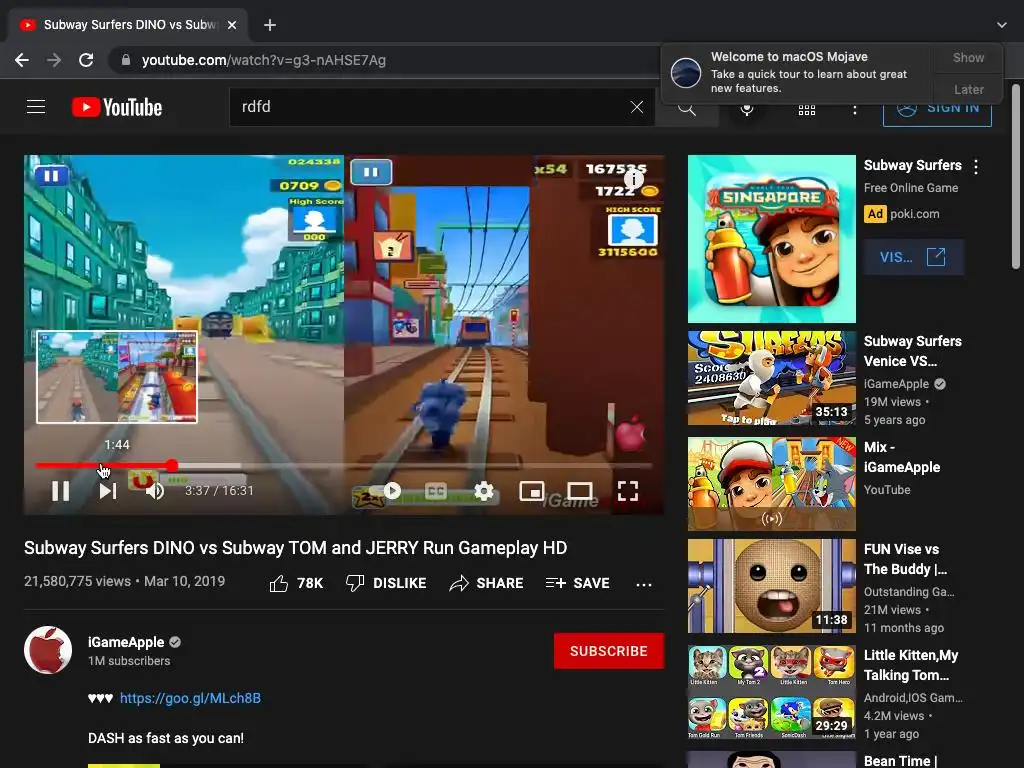This screenshot has width=1024, height=768.
Task: Open the YouTube settings three-dot menu
Action: (x=854, y=109)
